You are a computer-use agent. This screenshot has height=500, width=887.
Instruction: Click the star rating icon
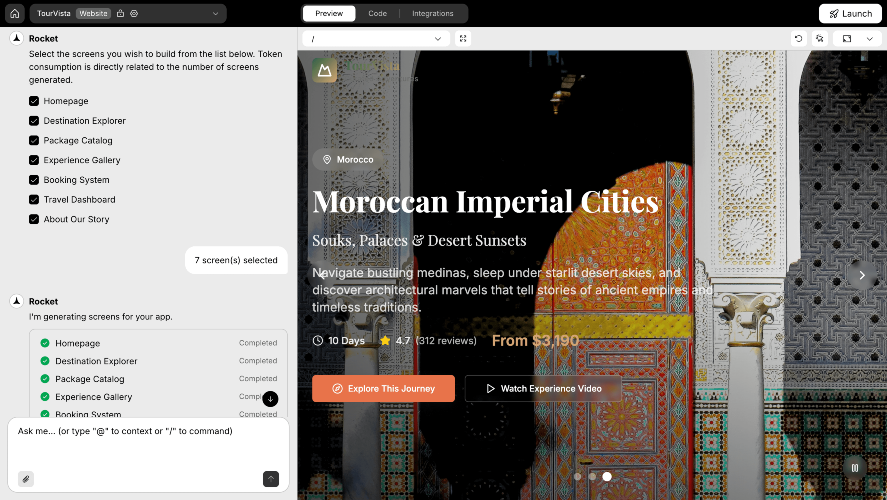(385, 340)
